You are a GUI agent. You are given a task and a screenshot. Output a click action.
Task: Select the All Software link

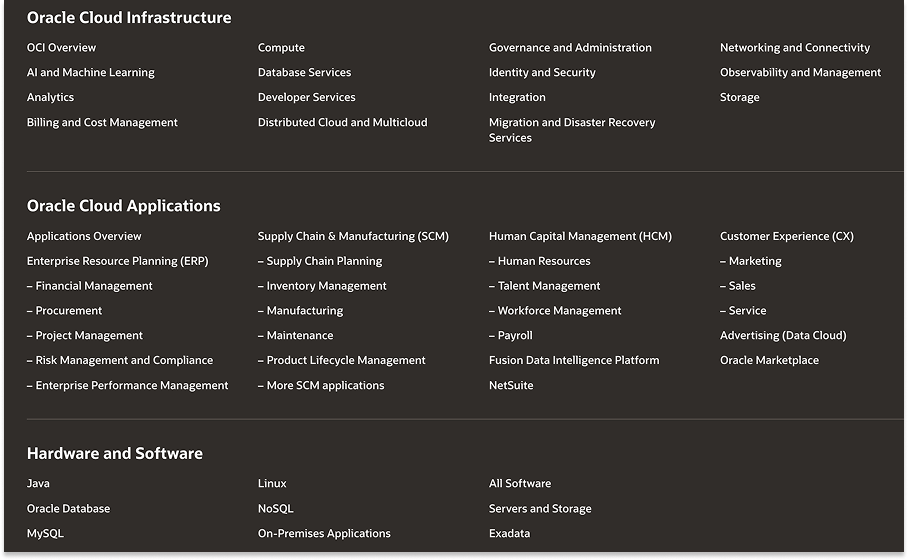click(x=520, y=484)
